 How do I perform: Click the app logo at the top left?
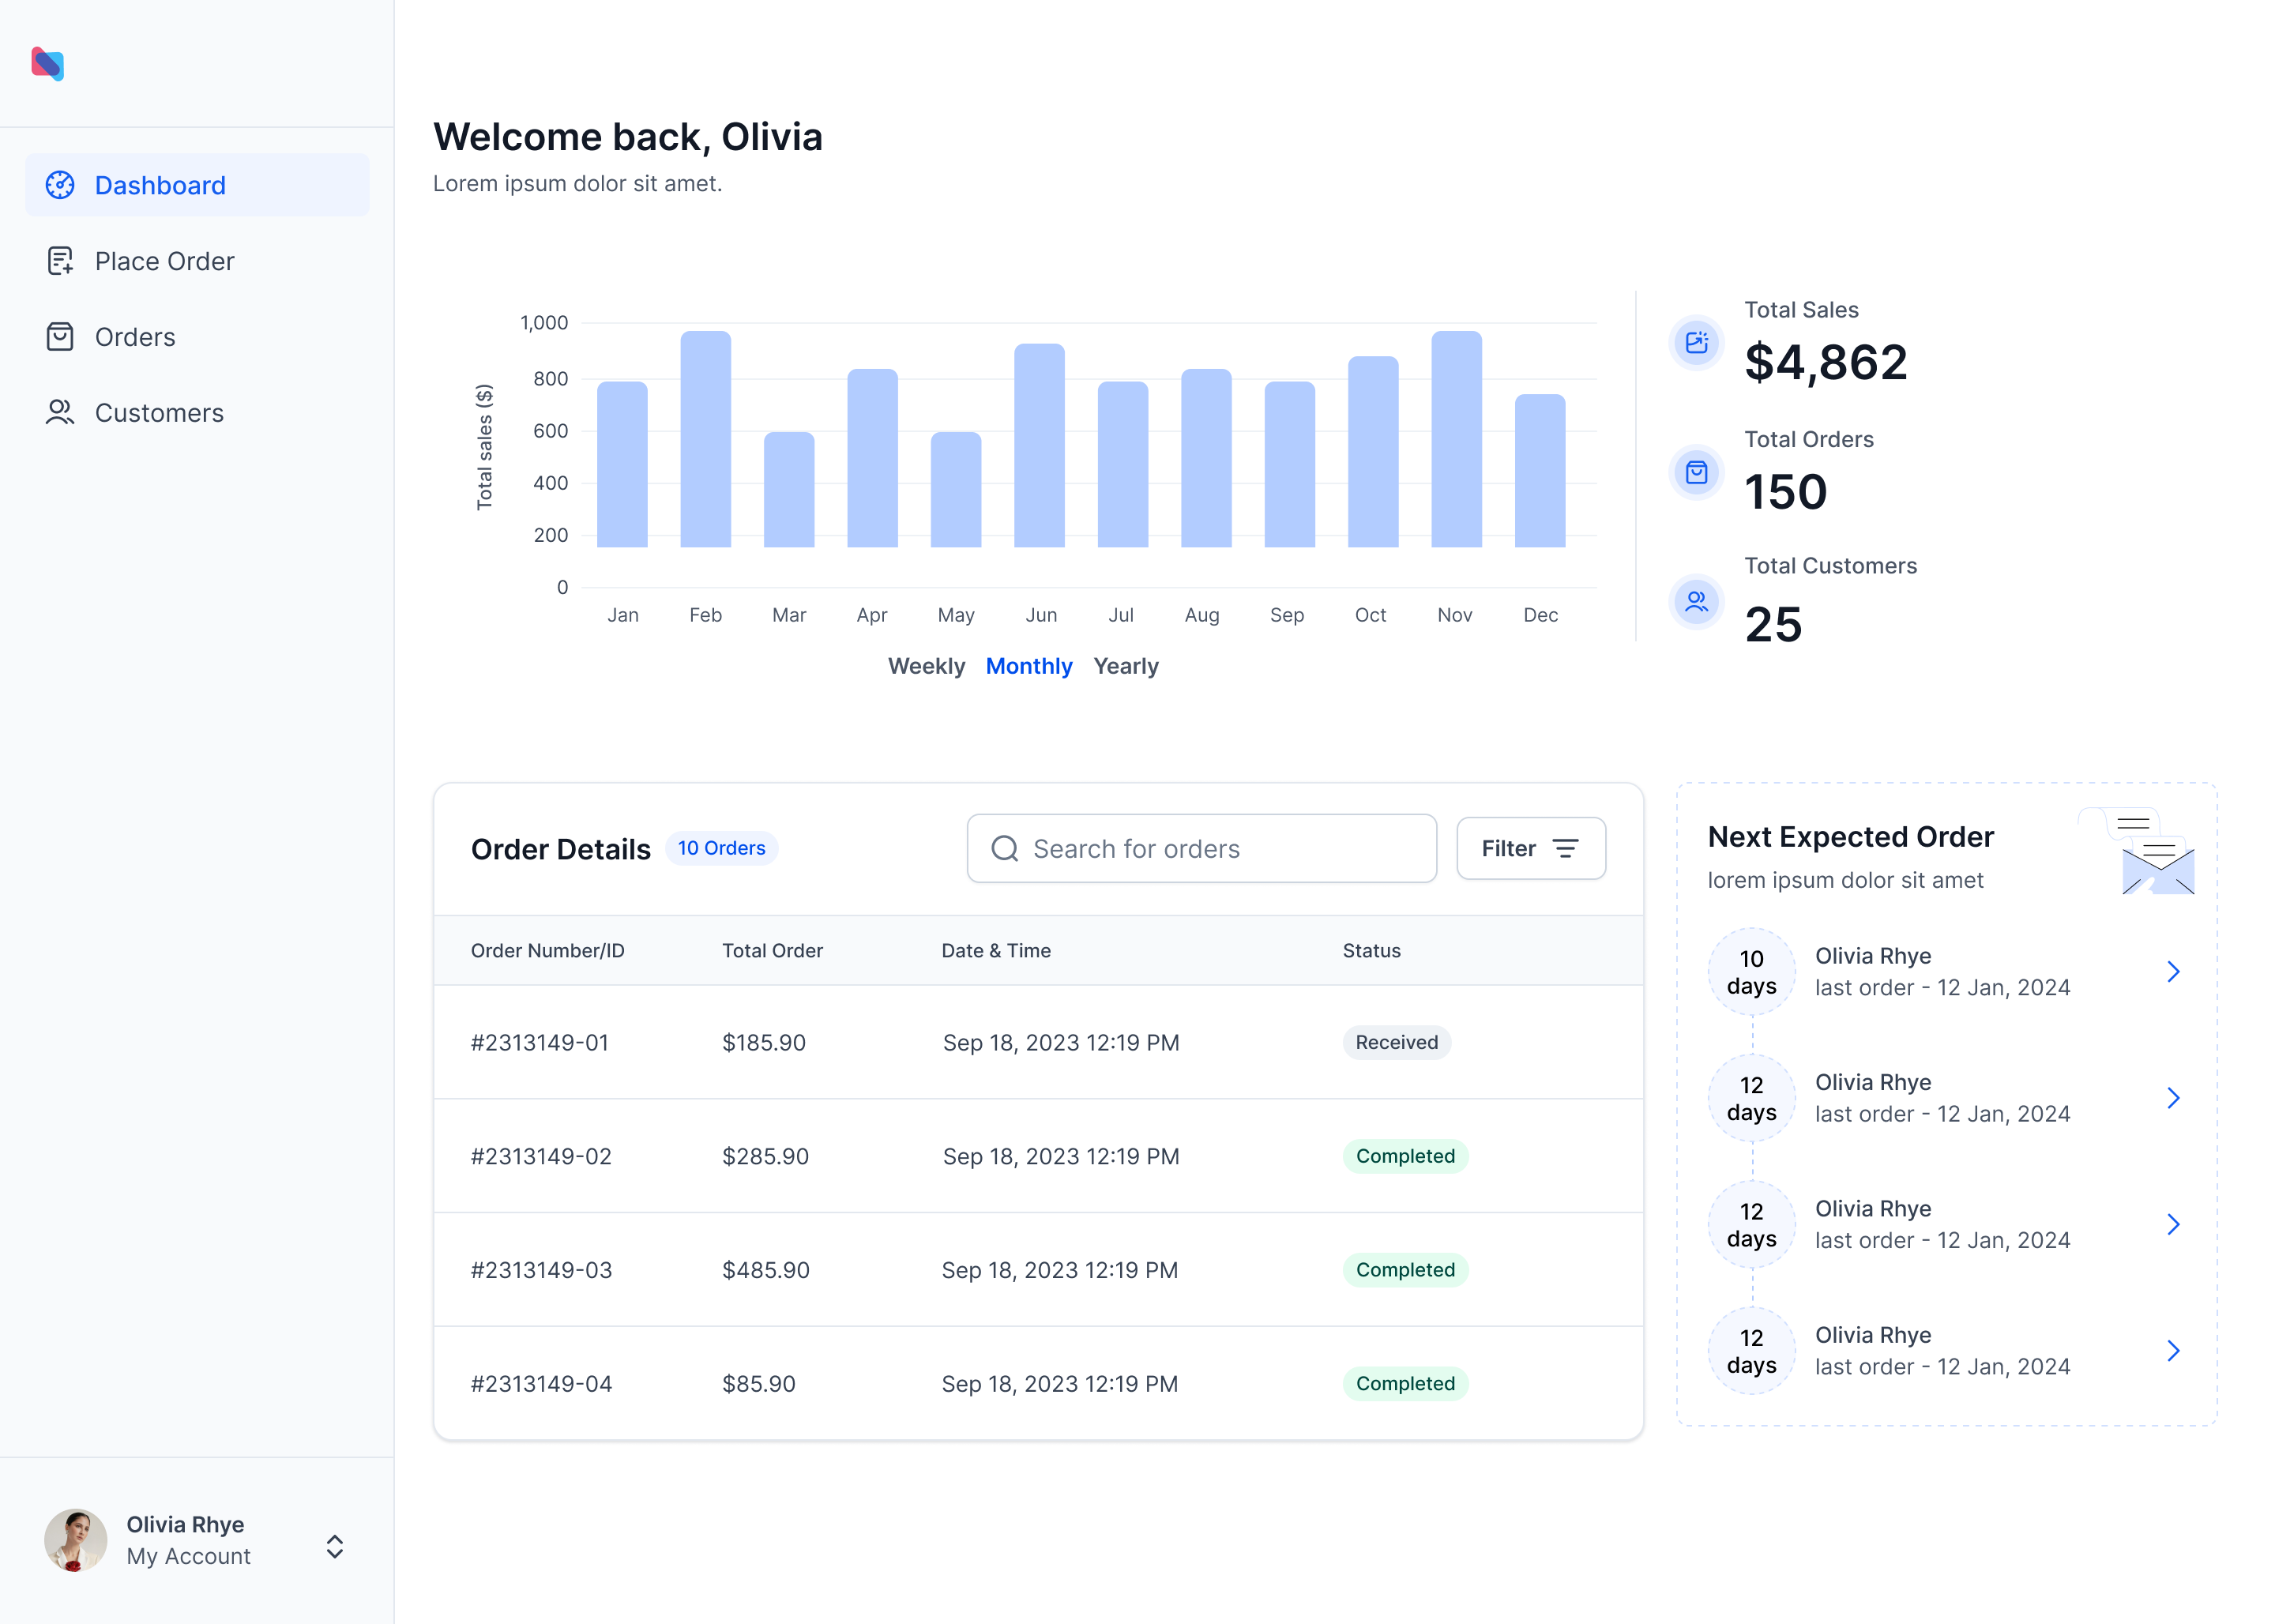(45, 63)
